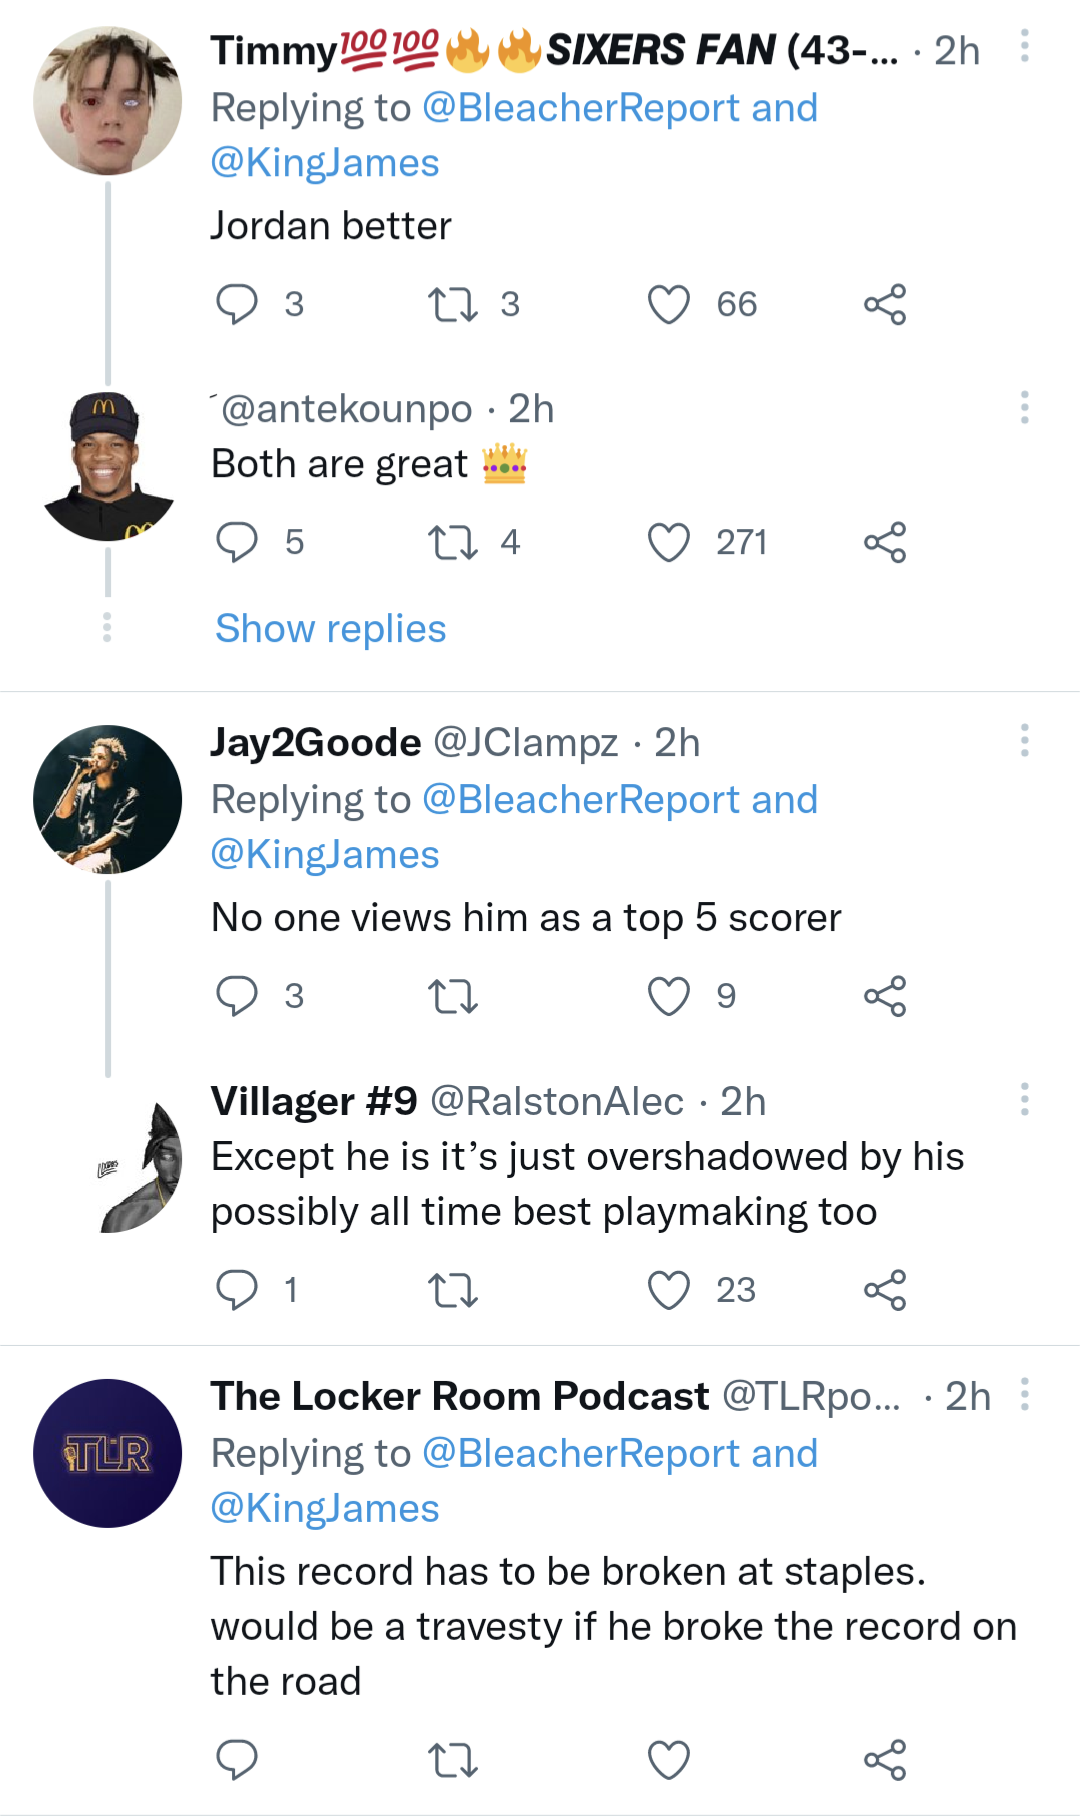
Task: Retweet Jay2Goode's top 5 scorer tweet
Action: tap(452, 996)
